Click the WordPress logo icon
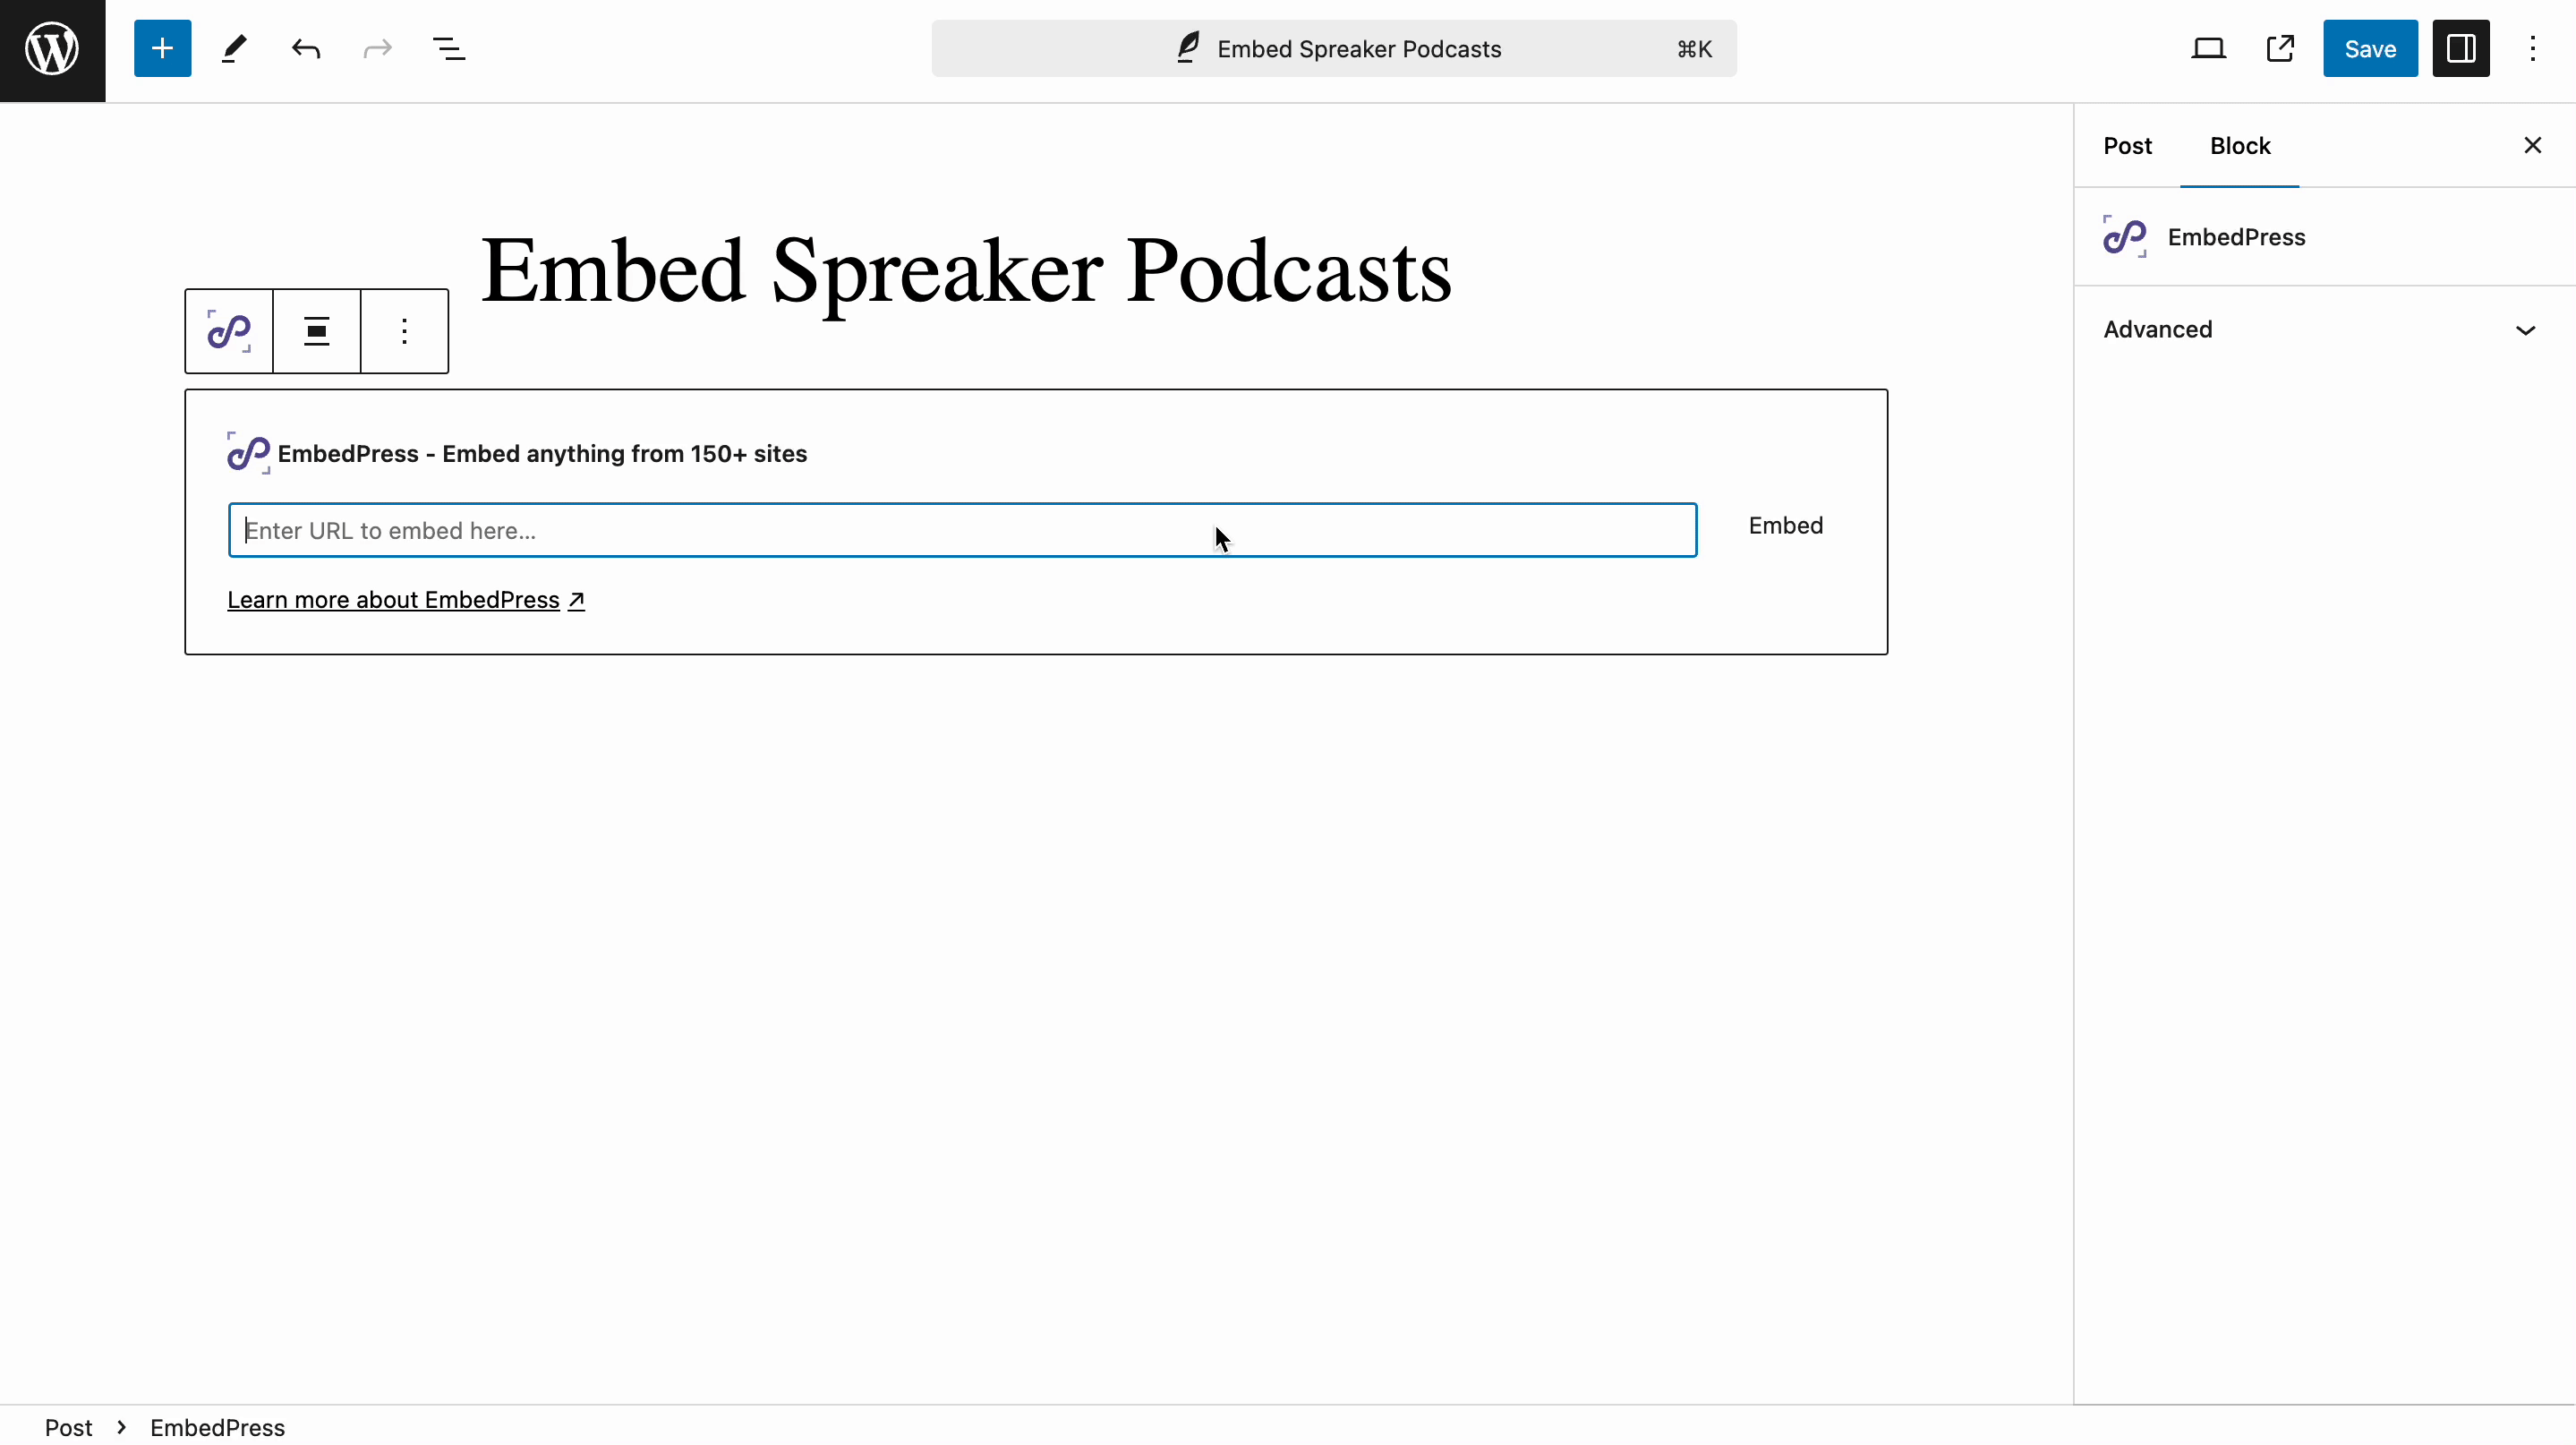The image size is (2576, 1445). pos(49,49)
